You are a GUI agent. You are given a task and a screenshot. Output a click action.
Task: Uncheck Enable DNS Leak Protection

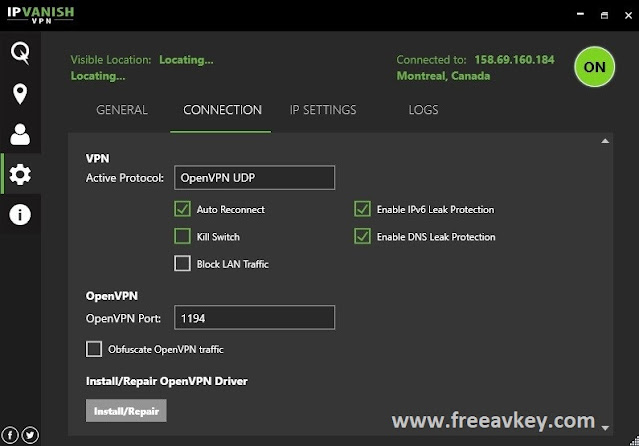(362, 236)
